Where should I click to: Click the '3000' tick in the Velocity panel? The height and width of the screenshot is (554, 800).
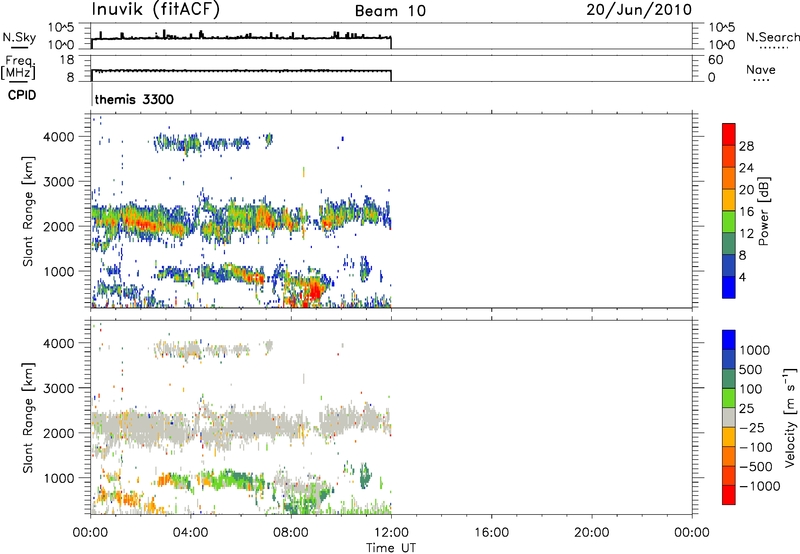(x=59, y=388)
